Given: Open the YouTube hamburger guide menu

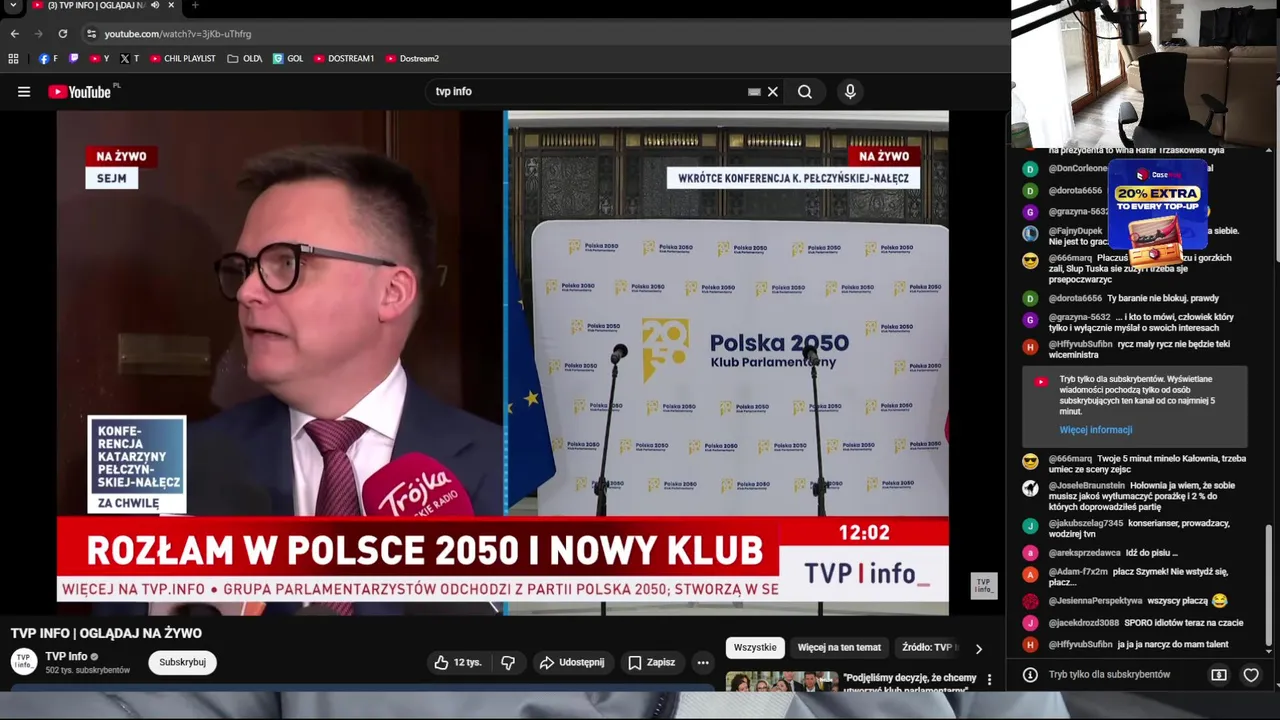Looking at the screenshot, I should pyautogui.click(x=24, y=92).
